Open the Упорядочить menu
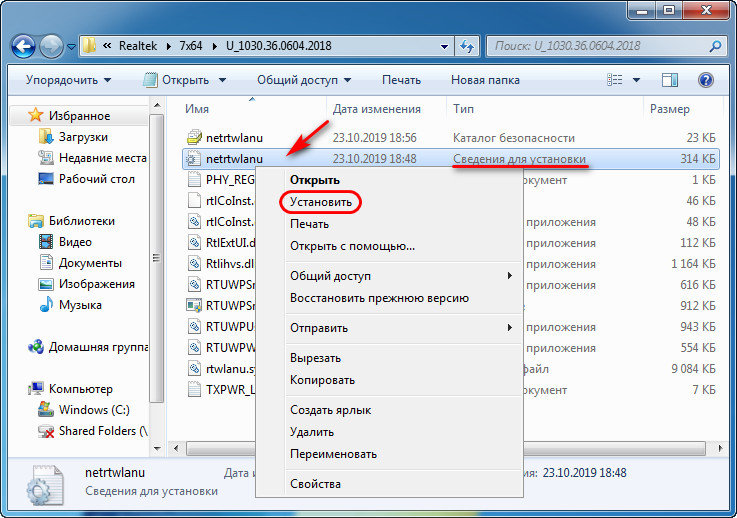 [69, 80]
